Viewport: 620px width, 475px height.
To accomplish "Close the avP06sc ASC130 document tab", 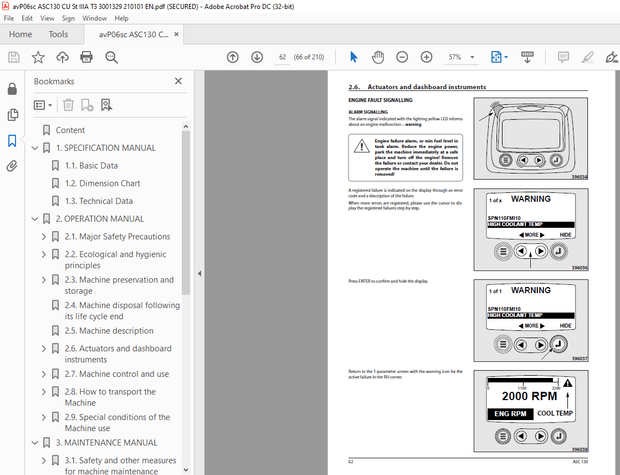I will coord(176,34).
